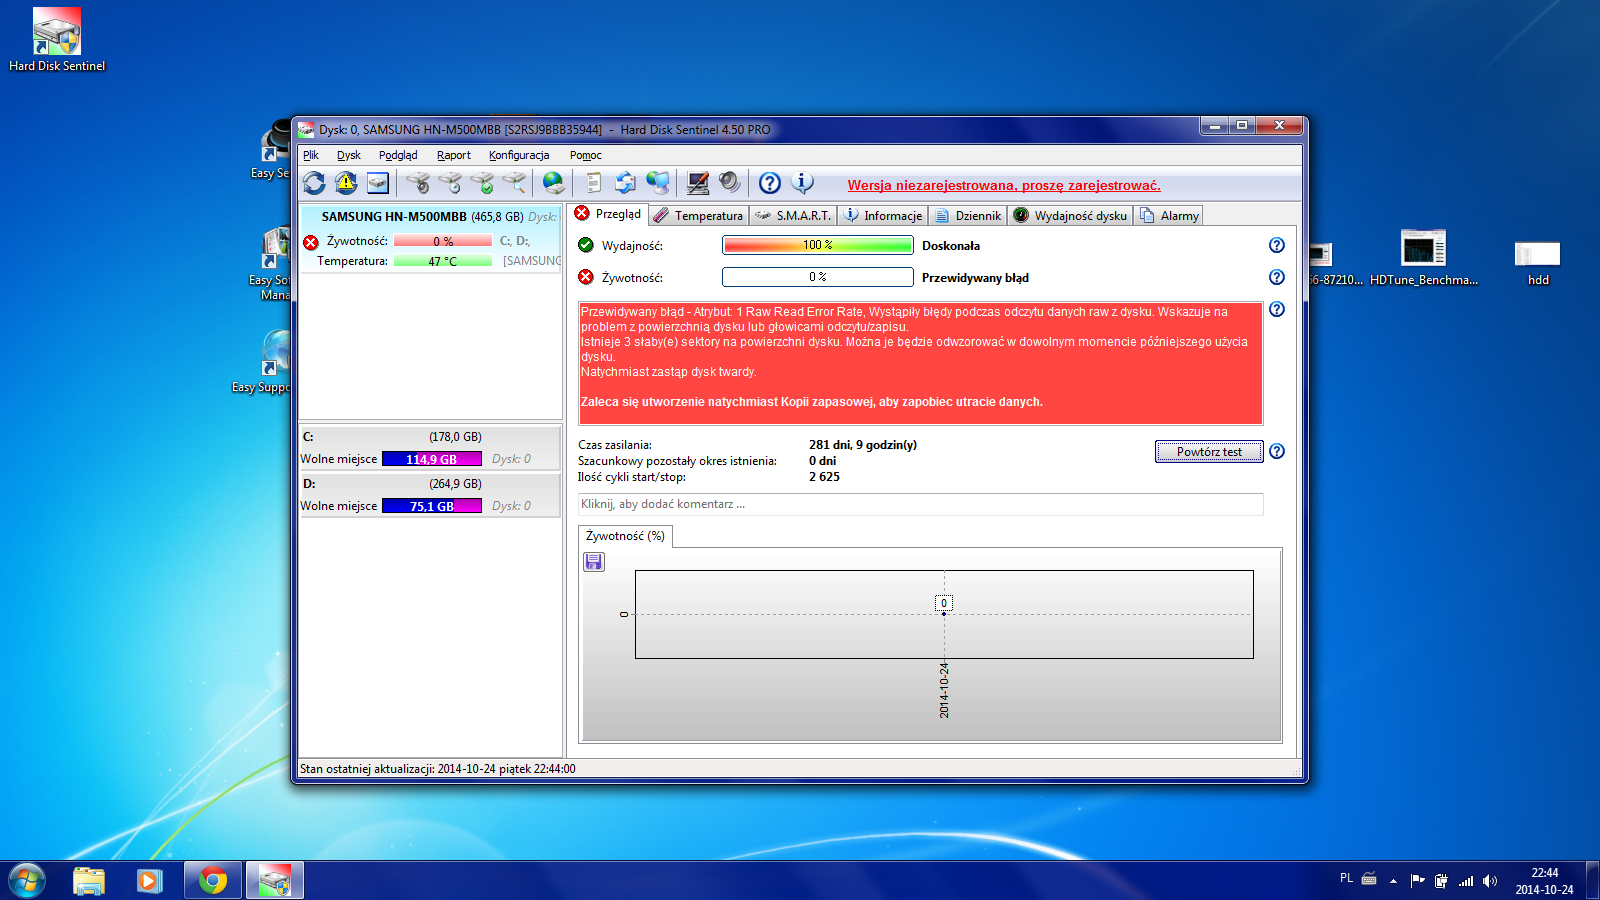Click the 2 625 start/stop cycles value

pos(824,477)
